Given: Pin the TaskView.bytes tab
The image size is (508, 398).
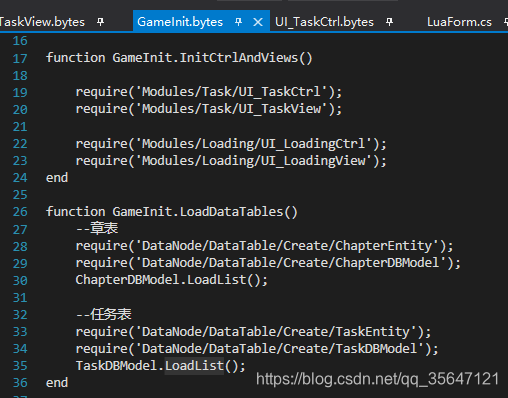Looking at the screenshot, I should click(100, 22).
